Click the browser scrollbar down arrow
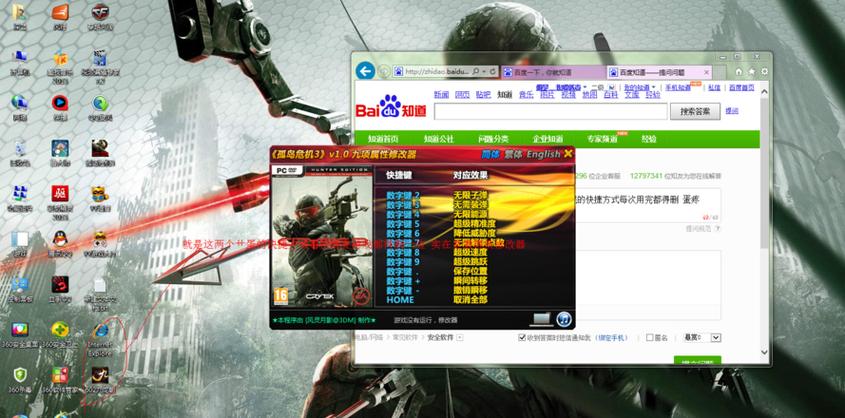This screenshot has height=418, width=845. point(764,352)
